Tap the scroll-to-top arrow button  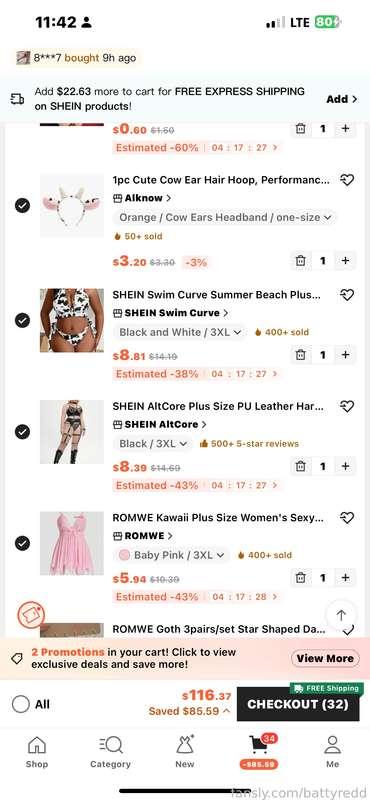(341, 615)
